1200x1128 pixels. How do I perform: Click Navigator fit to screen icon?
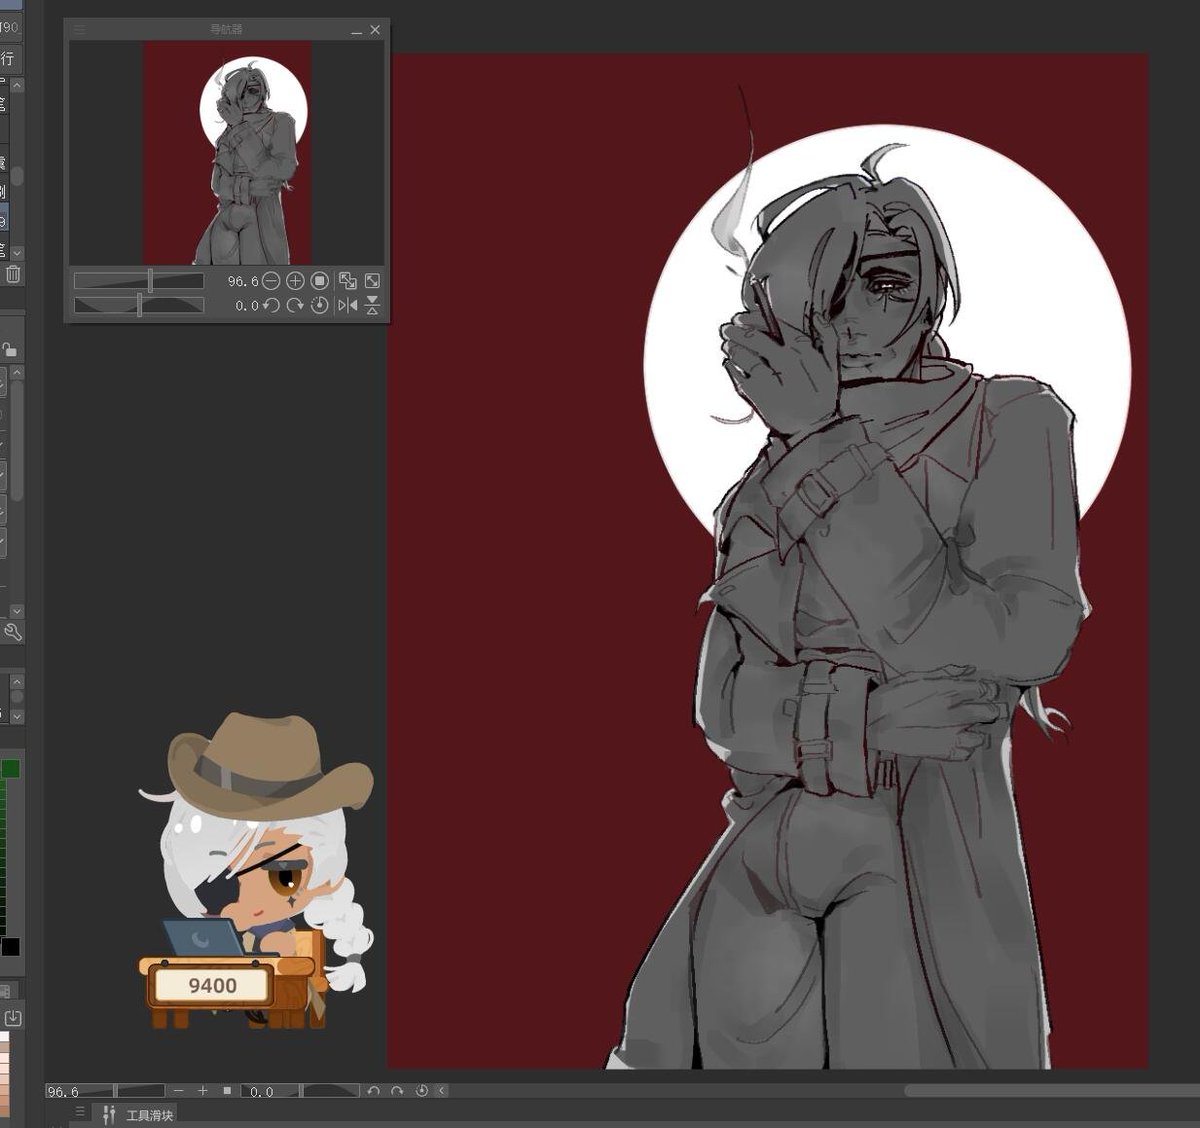click(347, 281)
